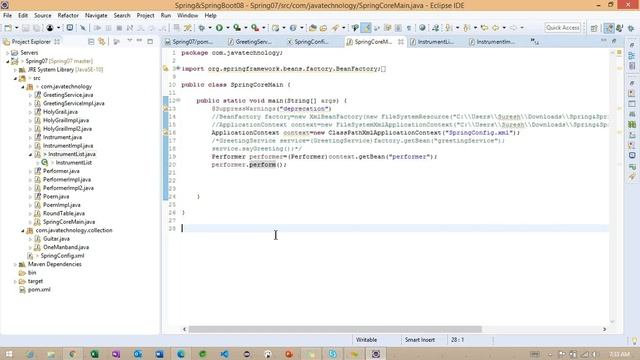Click the Coverage run icon
This screenshot has width=640, height=360.
point(237,28)
